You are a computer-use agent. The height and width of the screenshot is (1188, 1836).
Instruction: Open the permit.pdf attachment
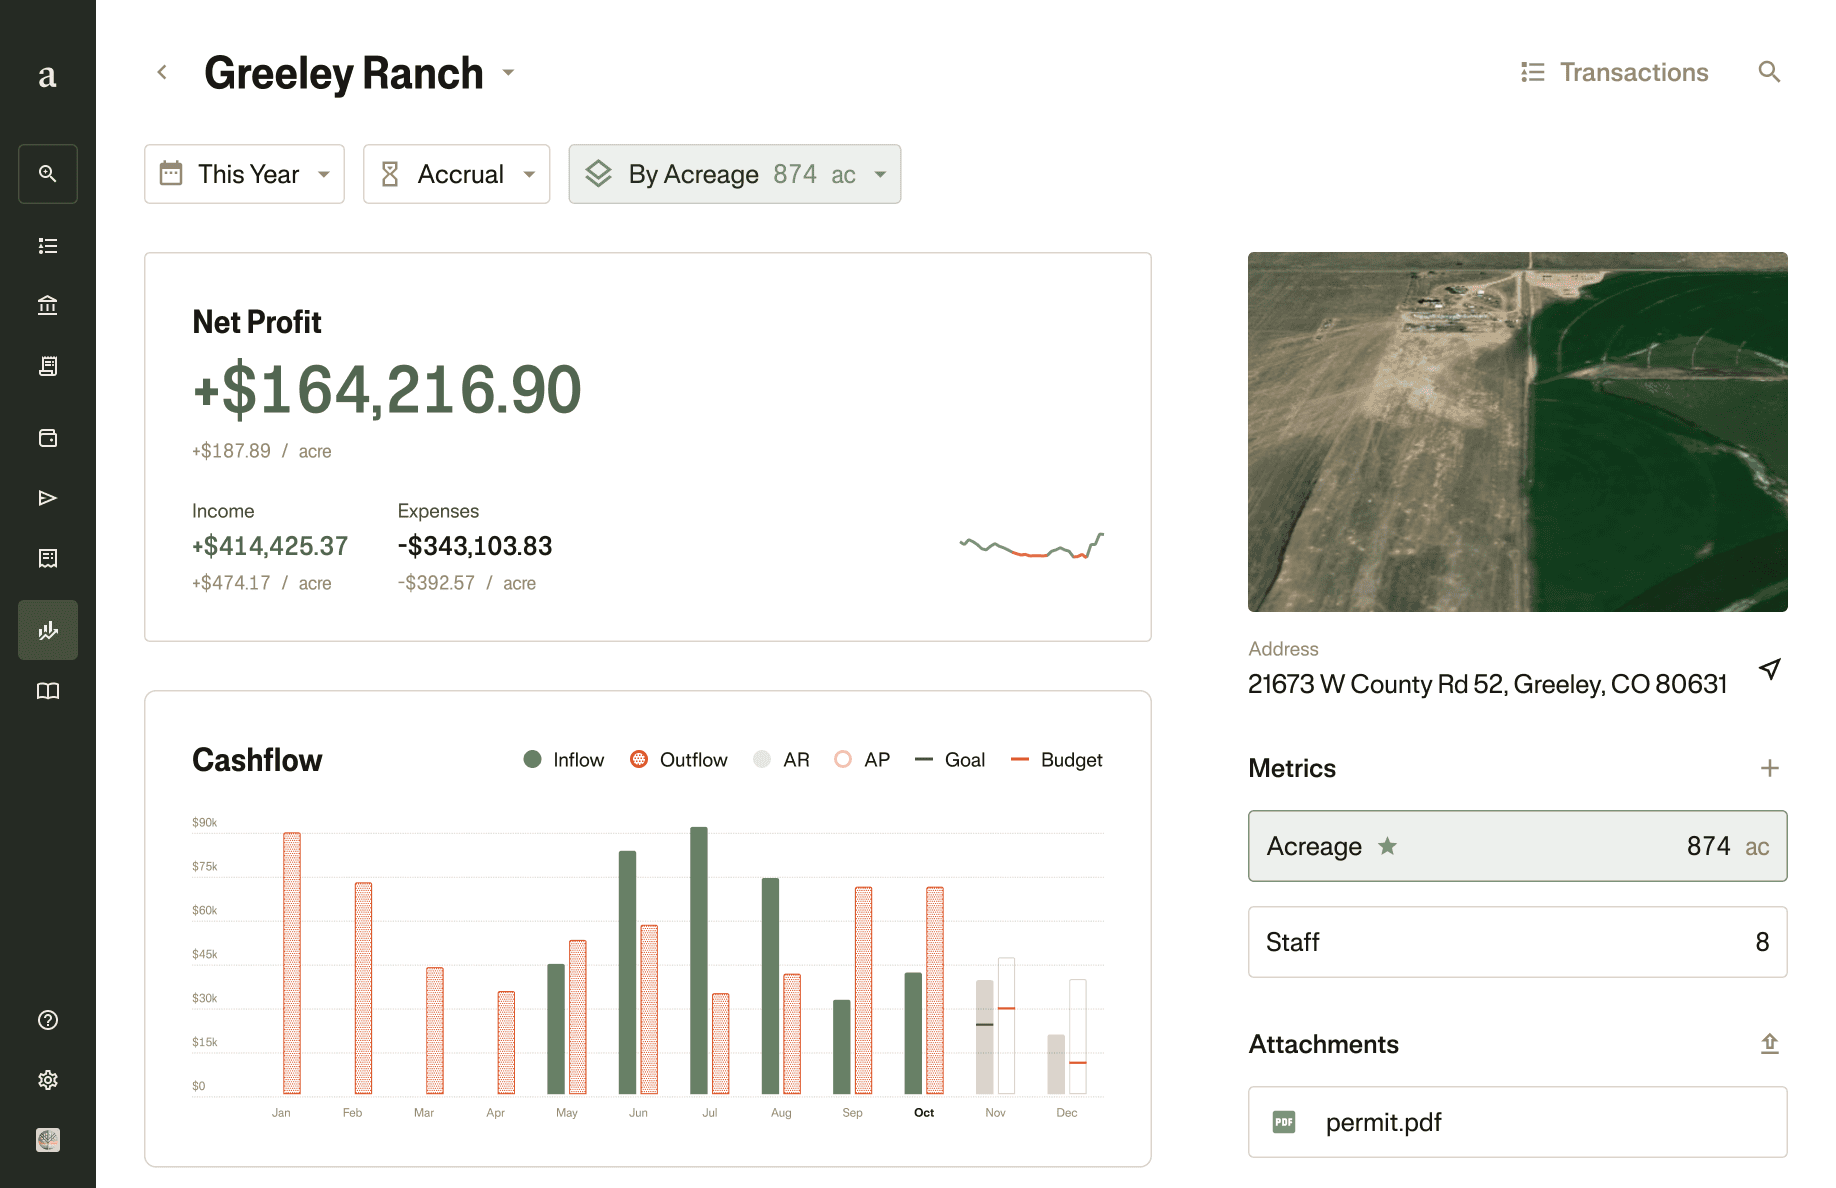[1384, 1122]
